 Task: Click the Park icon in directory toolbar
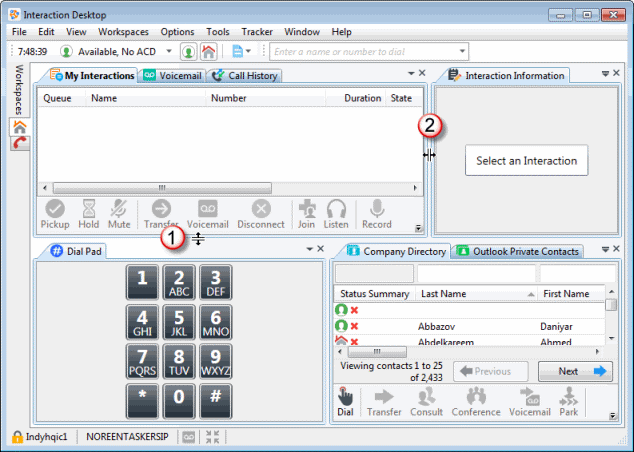[567, 401]
